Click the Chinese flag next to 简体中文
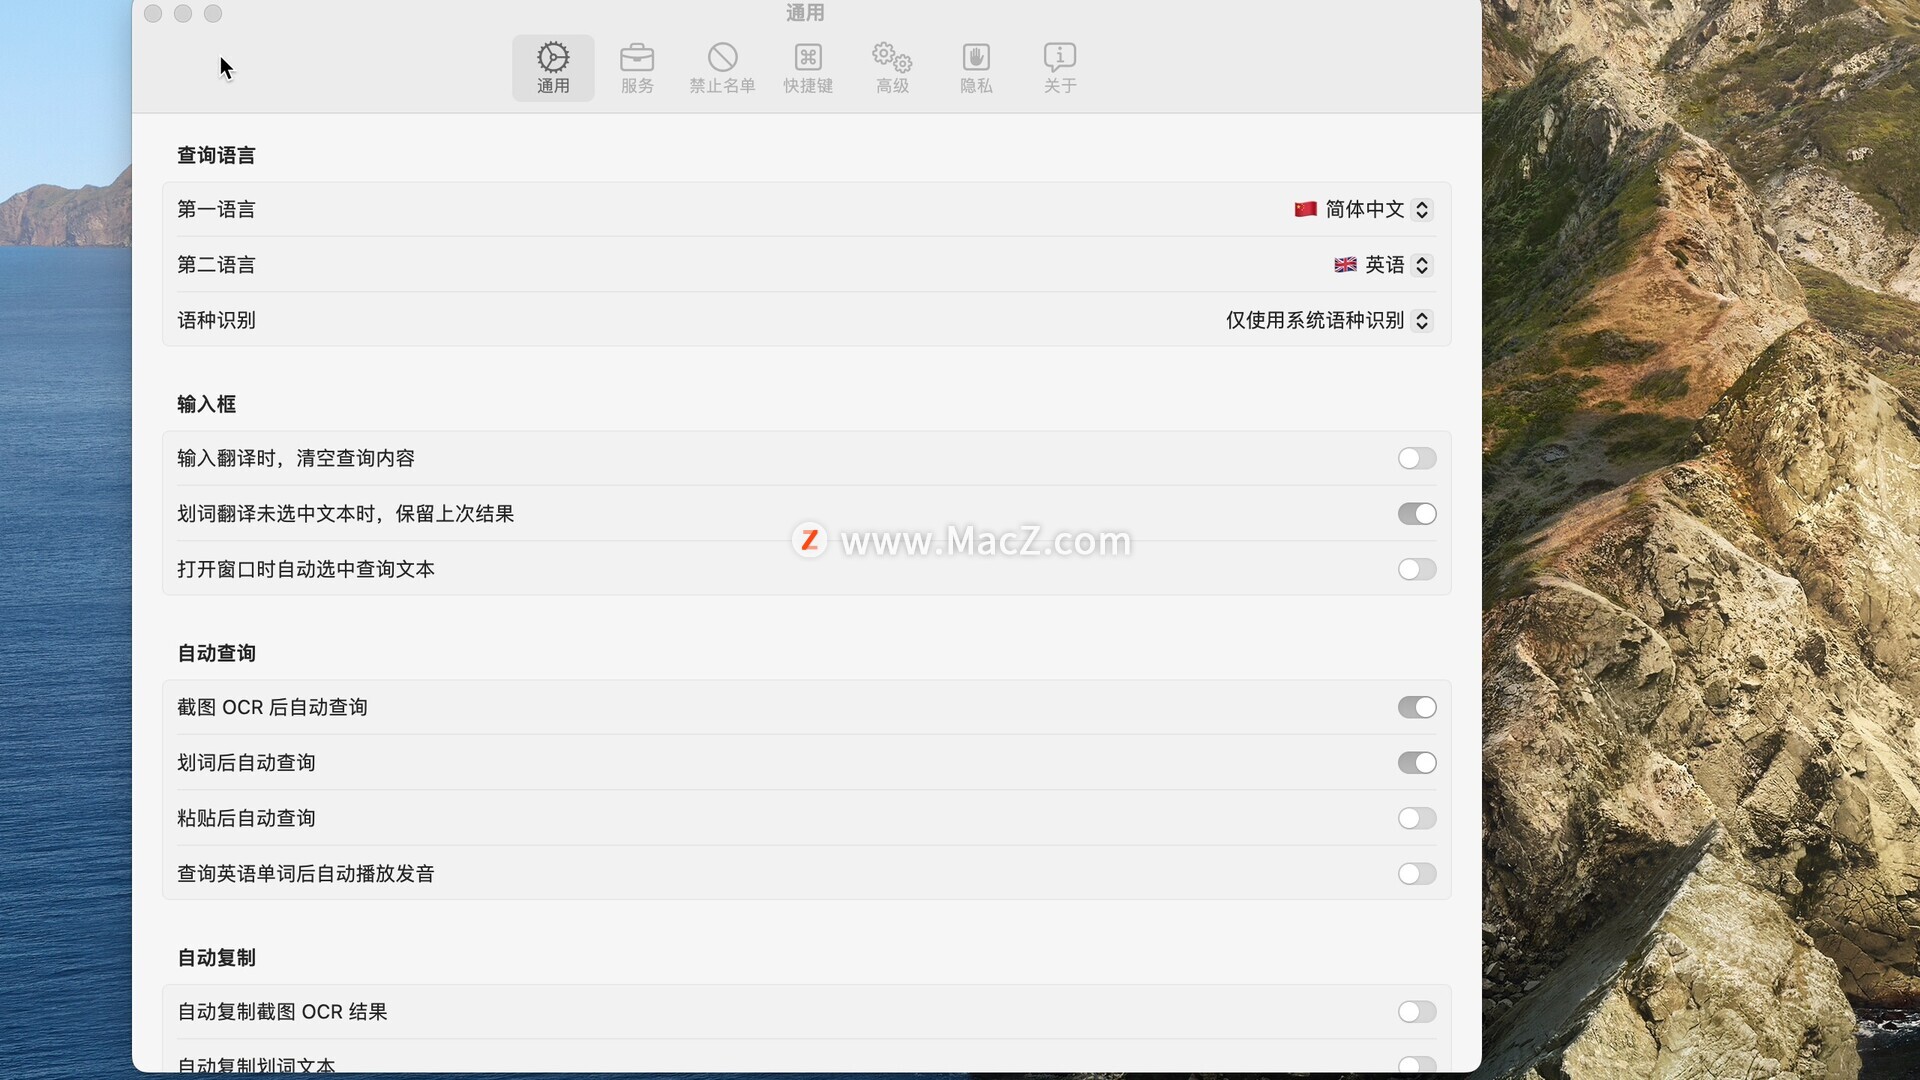This screenshot has width=1920, height=1080. click(x=1305, y=209)
